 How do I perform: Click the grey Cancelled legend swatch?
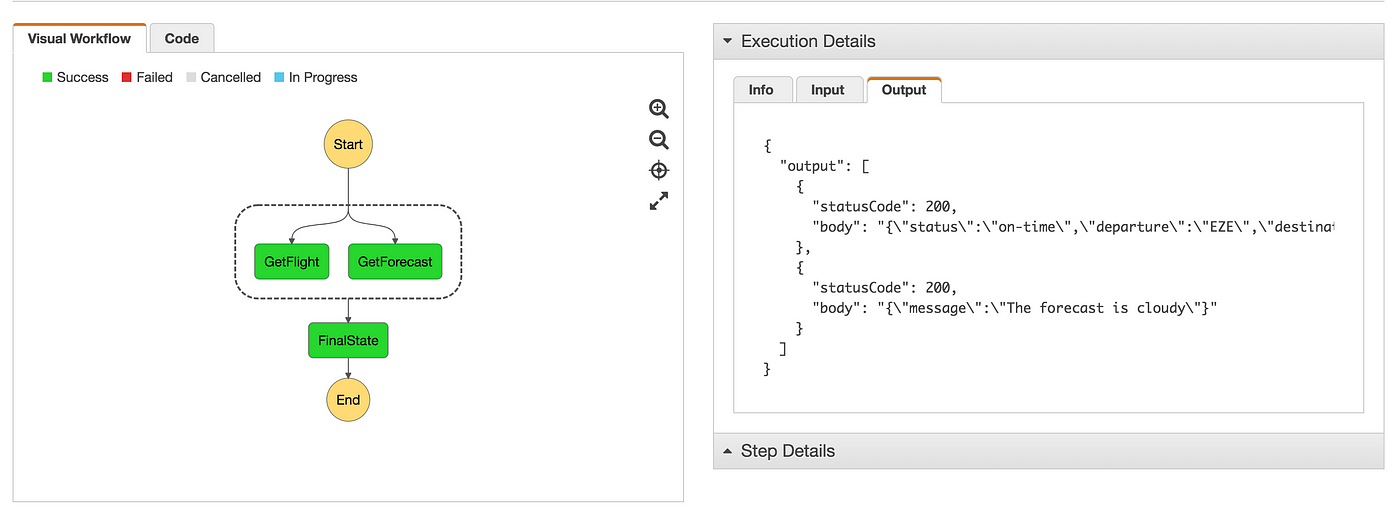(191, 78)
